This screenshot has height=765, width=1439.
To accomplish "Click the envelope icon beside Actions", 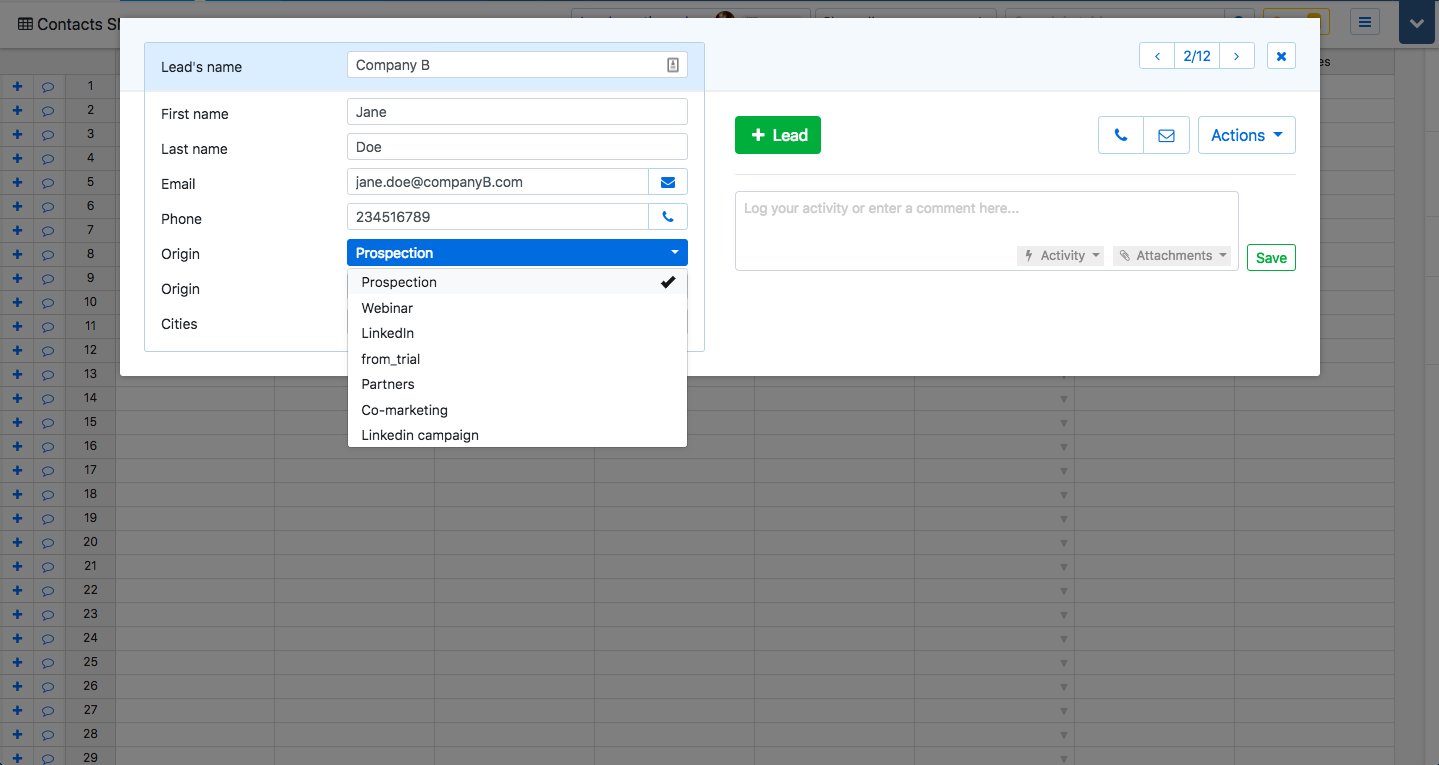I will coord(1166,135).
